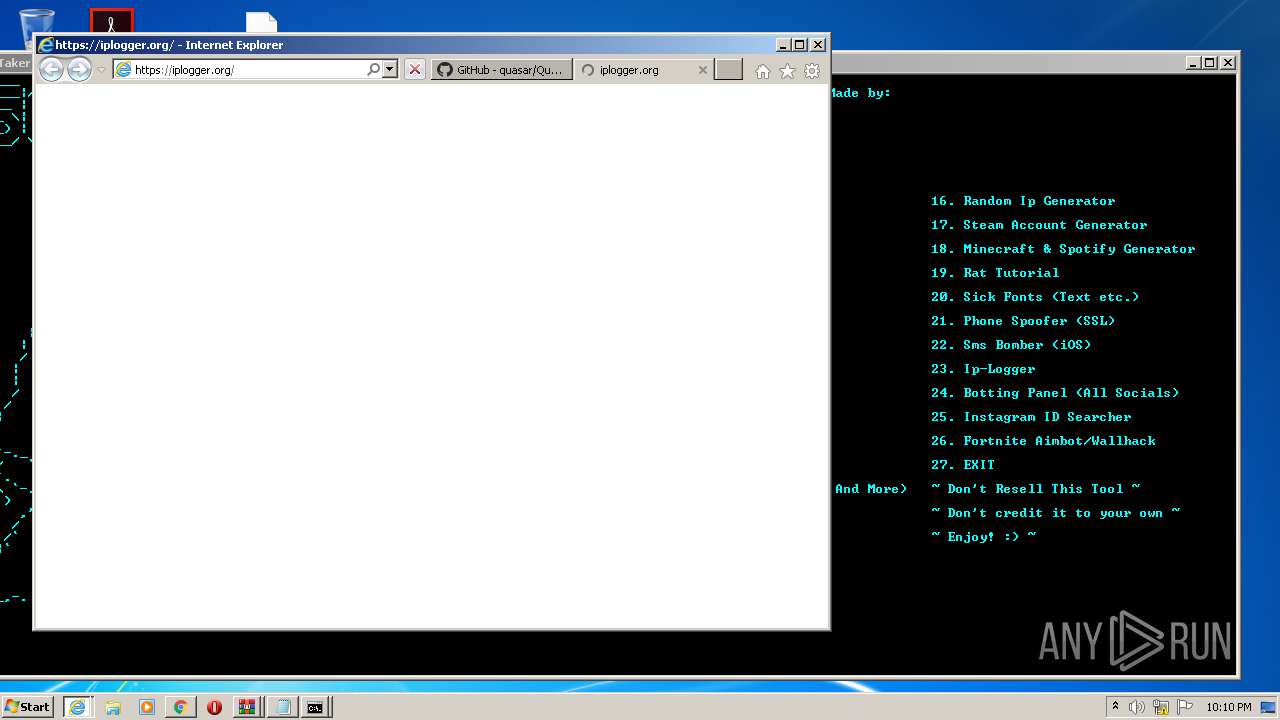Open Google Chrome from taskbar
The width and height of the screenshot is (1280, 720).
tap(180, 707)
